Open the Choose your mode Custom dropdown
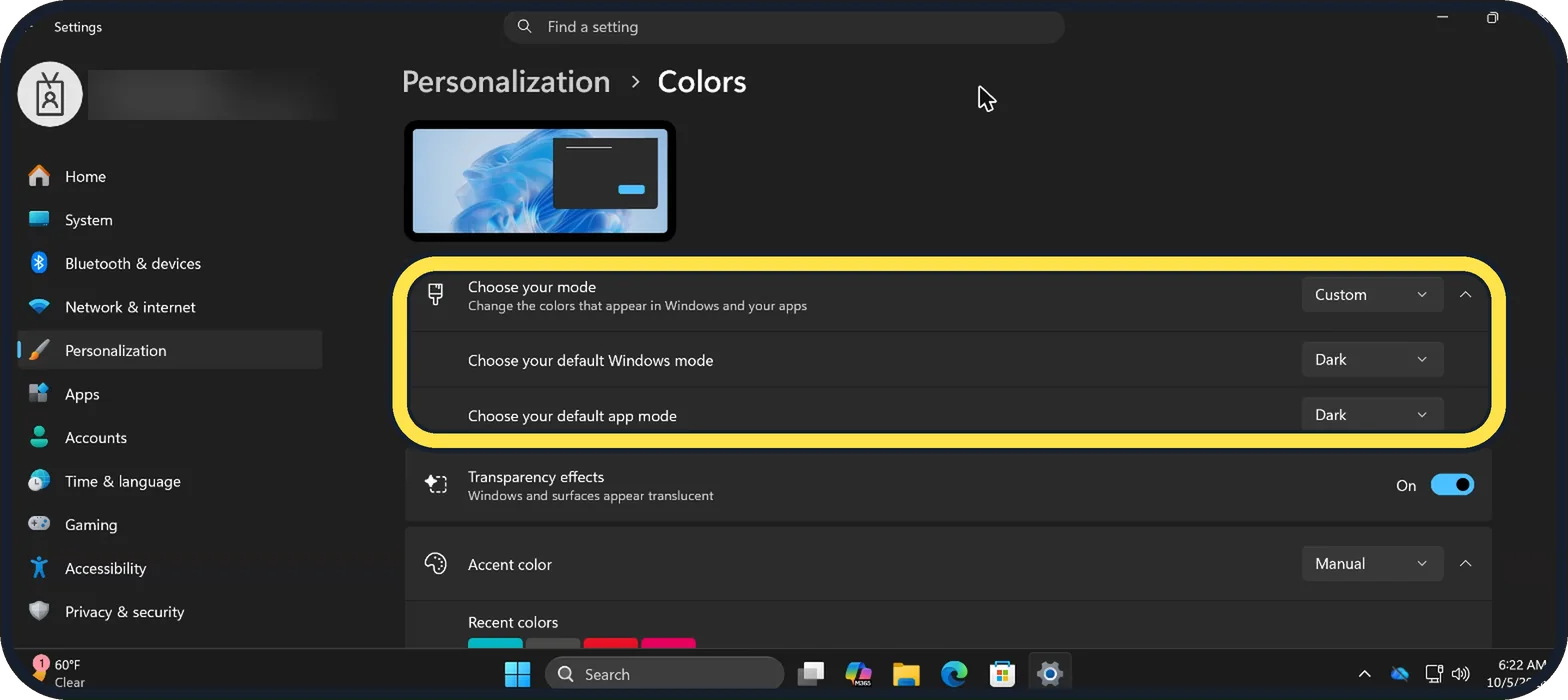The height and width of the screenshot is (700, 1568). coord(1372,295)
